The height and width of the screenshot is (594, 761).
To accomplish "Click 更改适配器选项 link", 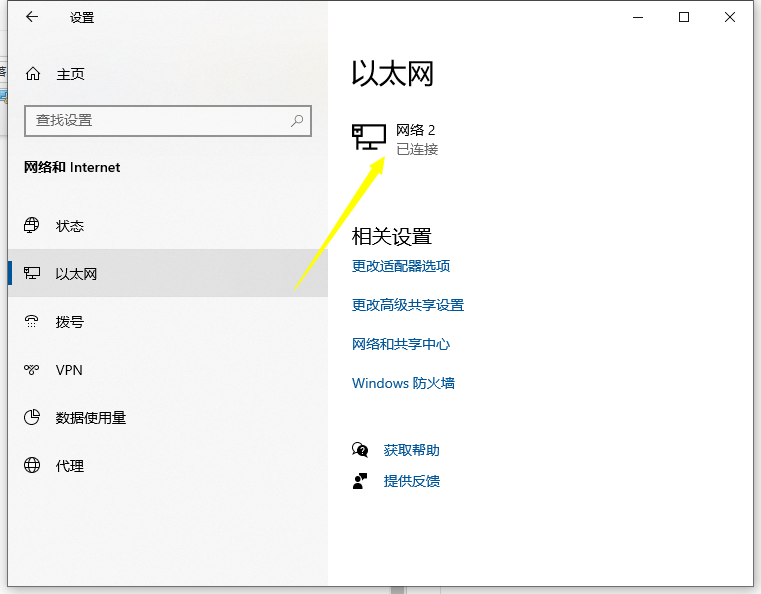I will [x=401, y=266].
